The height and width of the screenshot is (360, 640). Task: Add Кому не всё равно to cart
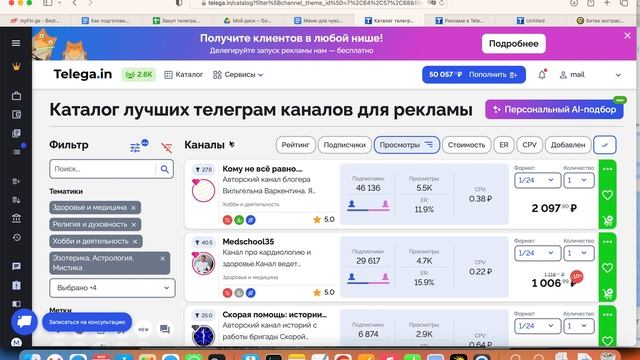pos(607,221)
